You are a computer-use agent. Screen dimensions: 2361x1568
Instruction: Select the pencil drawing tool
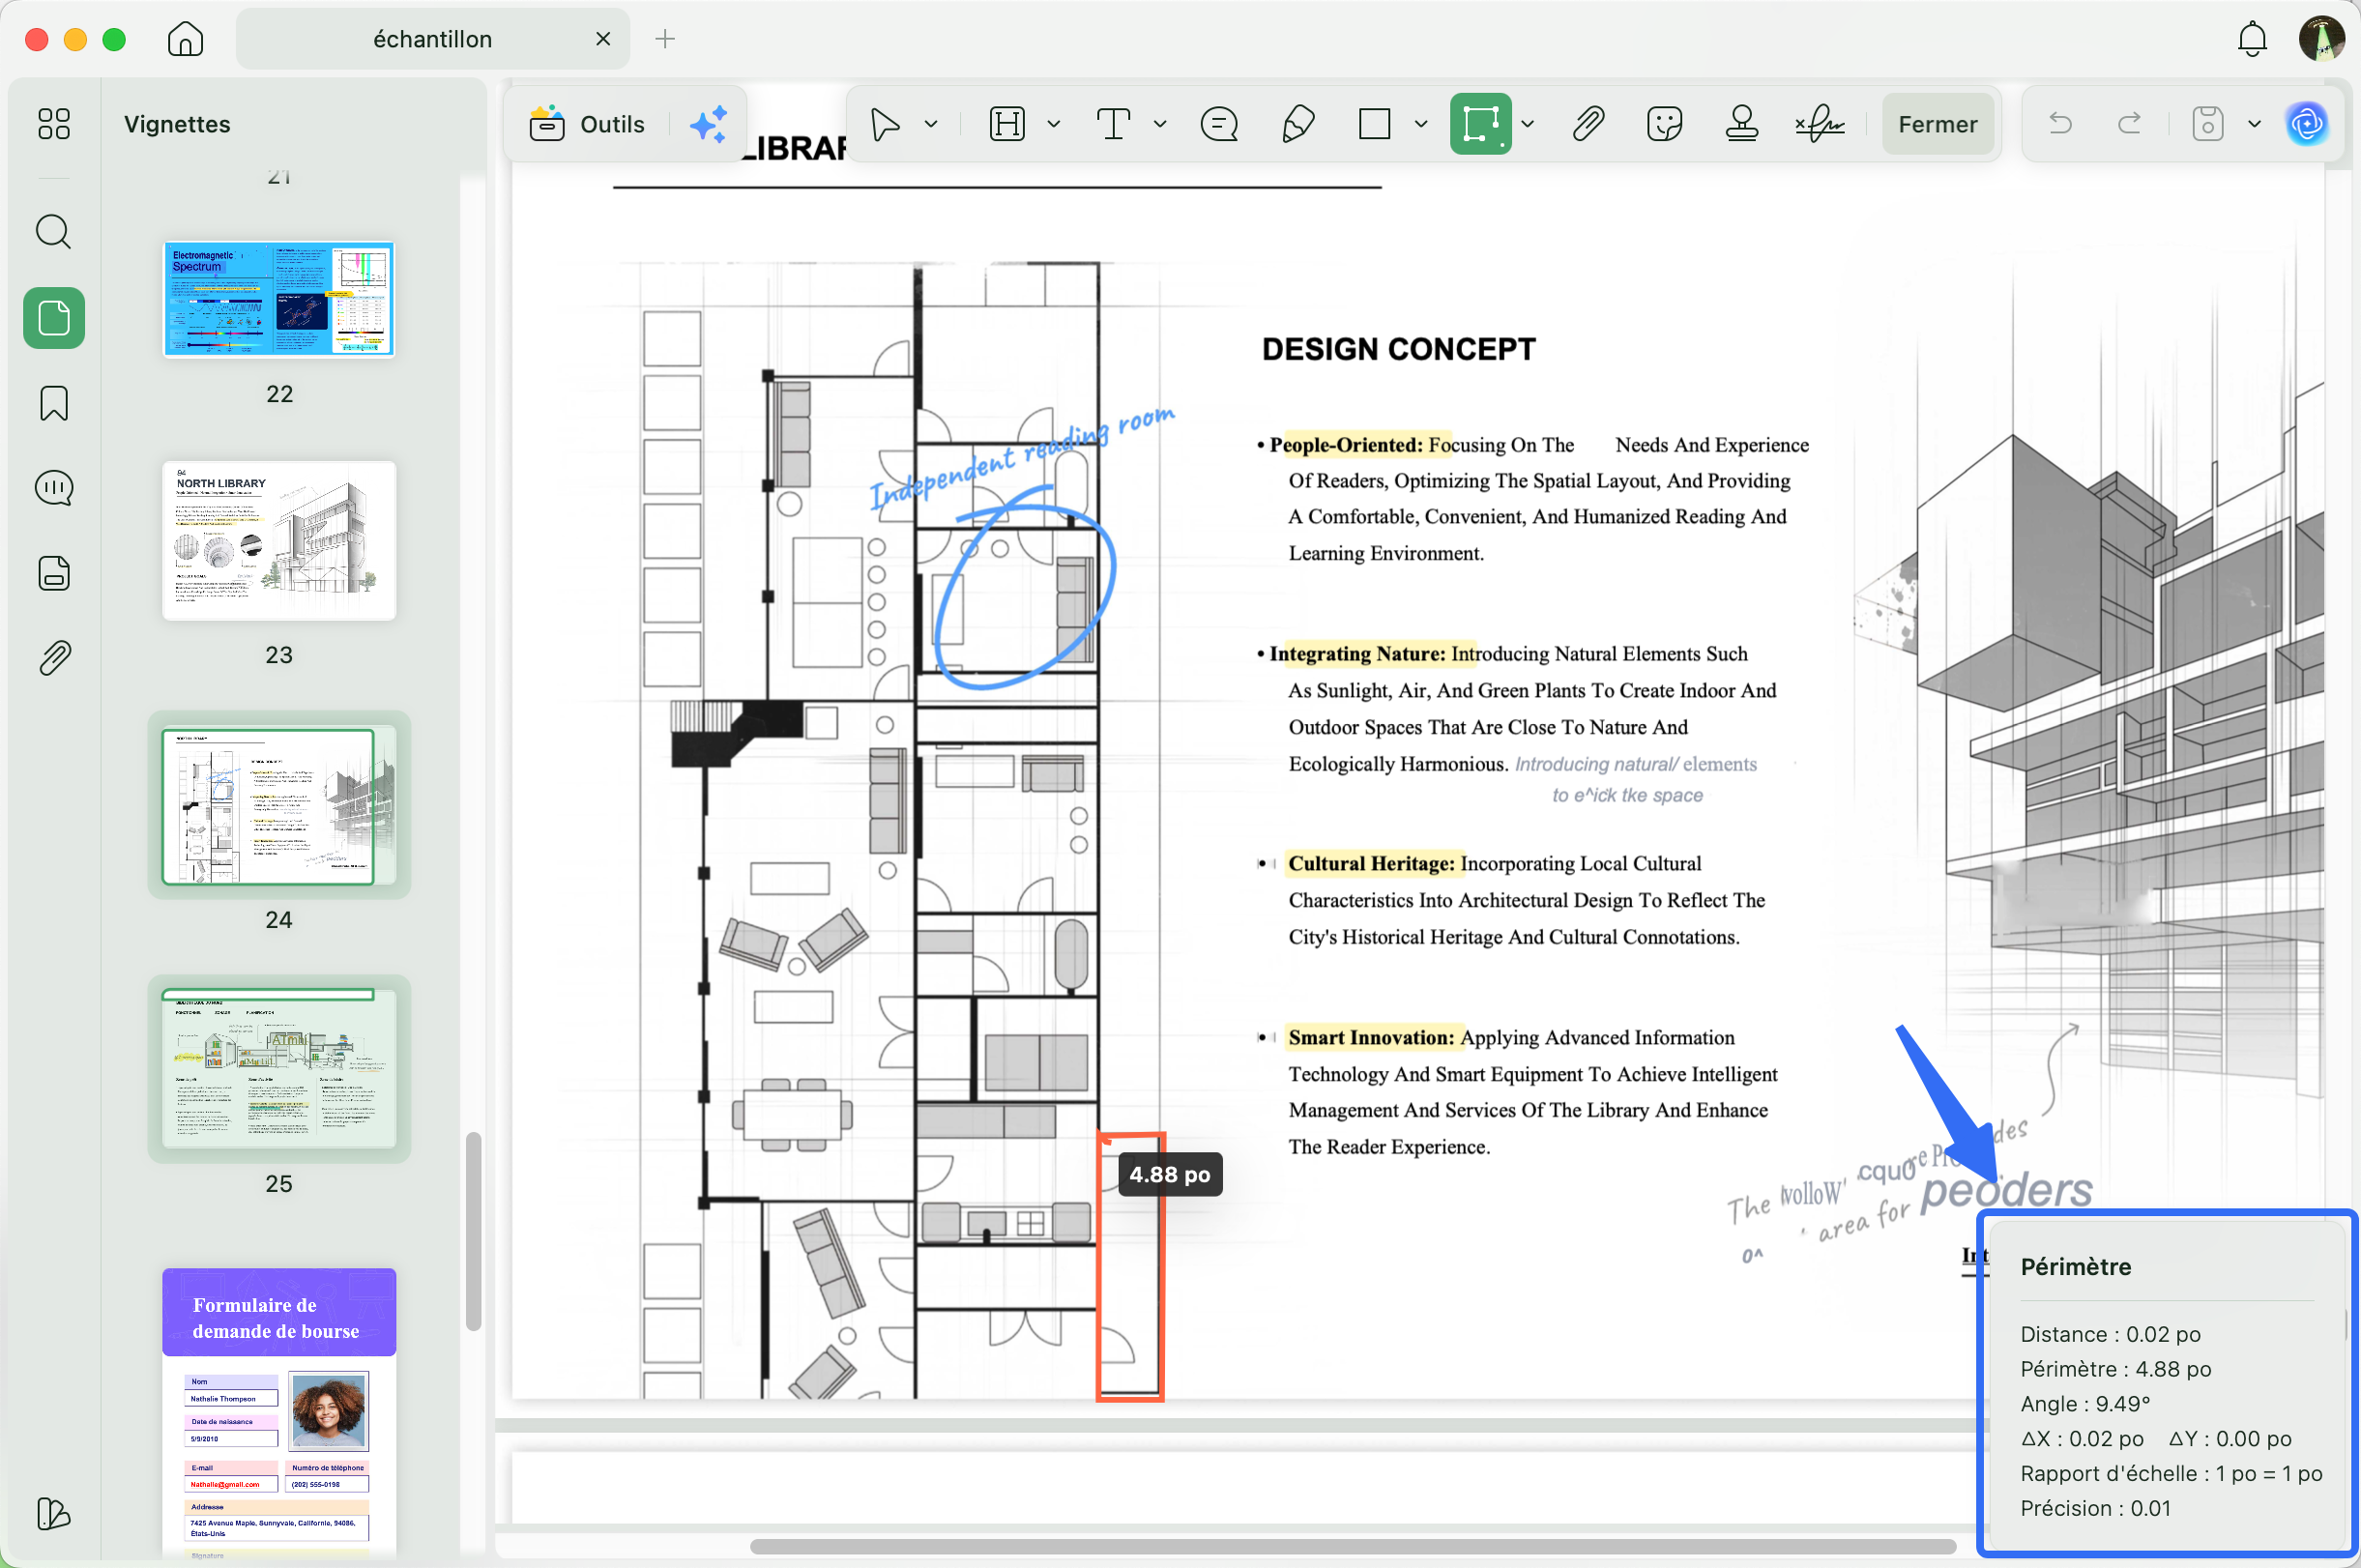pos(1297,124)
